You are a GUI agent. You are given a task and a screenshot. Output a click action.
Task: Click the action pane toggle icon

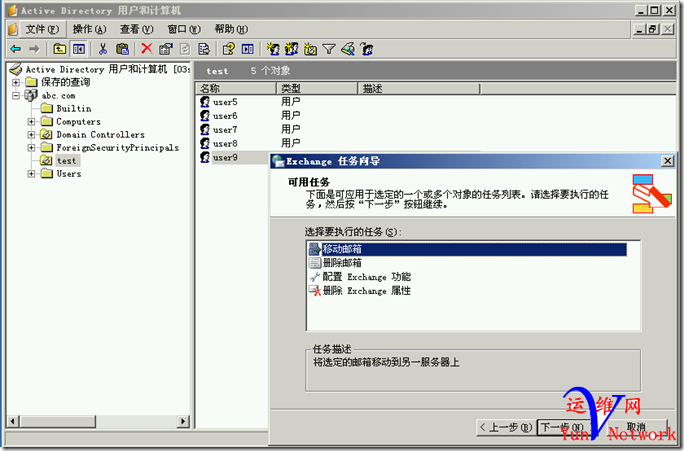pyautogui.click(x=248, y=49)
